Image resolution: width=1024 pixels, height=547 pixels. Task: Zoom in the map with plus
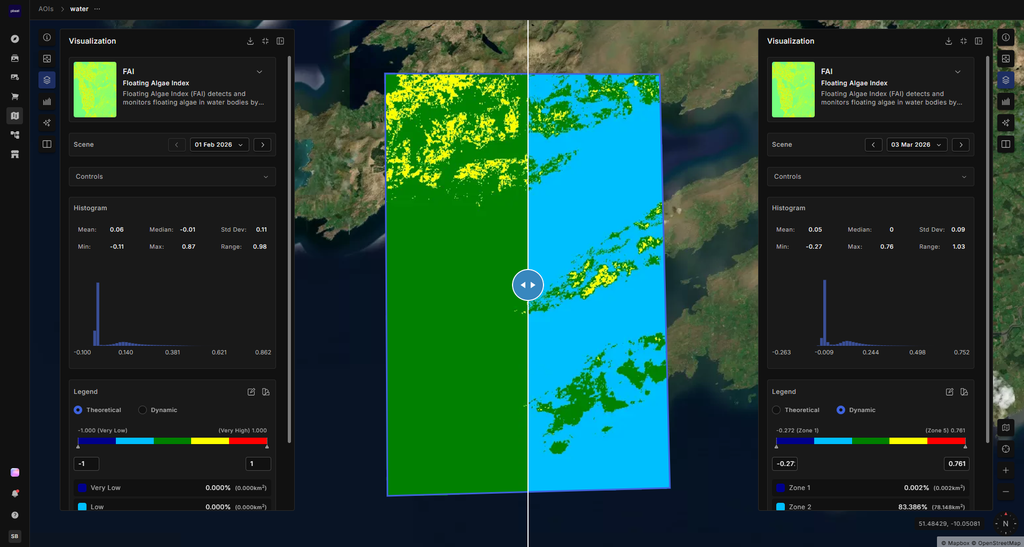(x=1006, y=471)
